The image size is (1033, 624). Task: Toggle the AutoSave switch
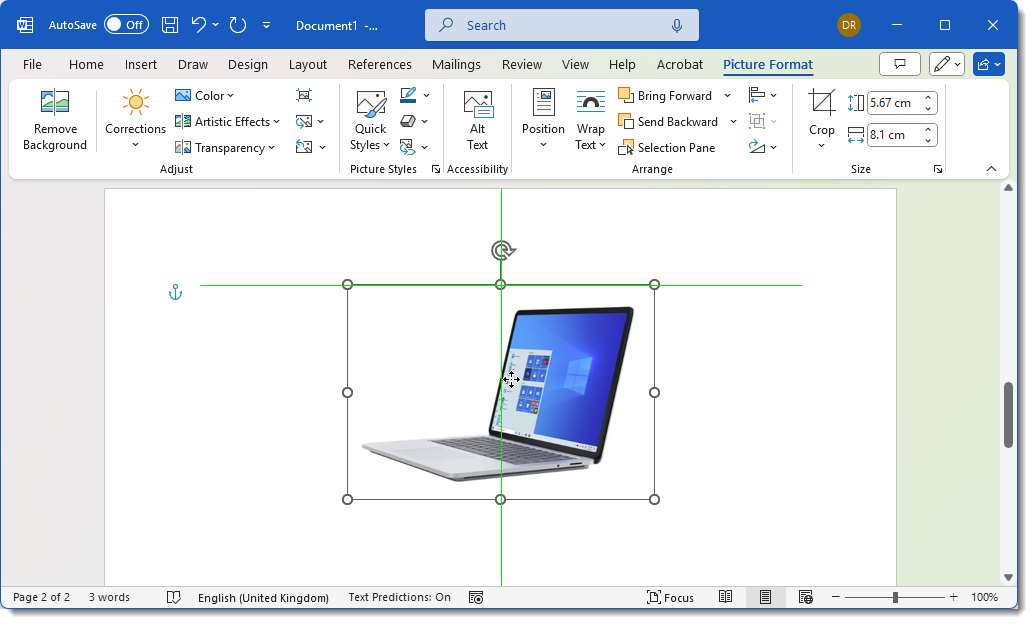[x=126, y=25]
